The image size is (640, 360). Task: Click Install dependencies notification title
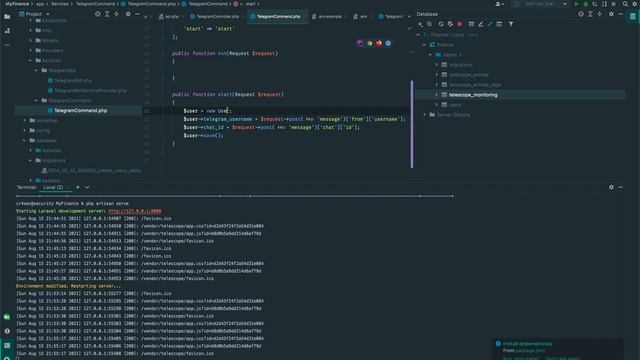tap(527, 344)
